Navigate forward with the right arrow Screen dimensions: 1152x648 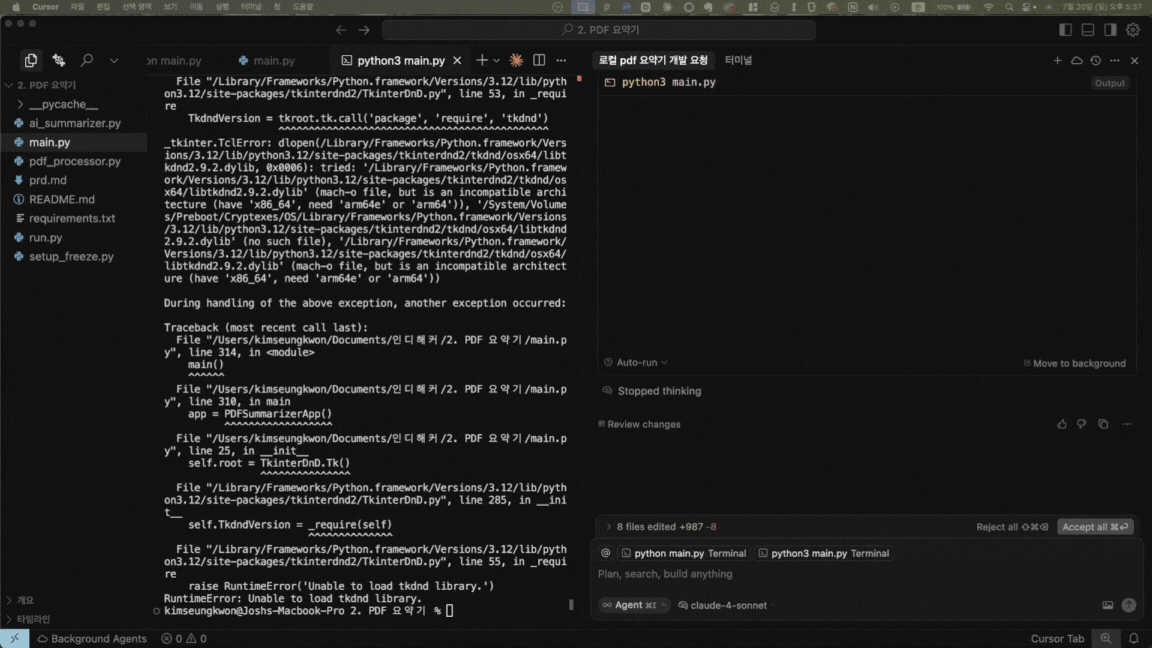tap(364, 30)
